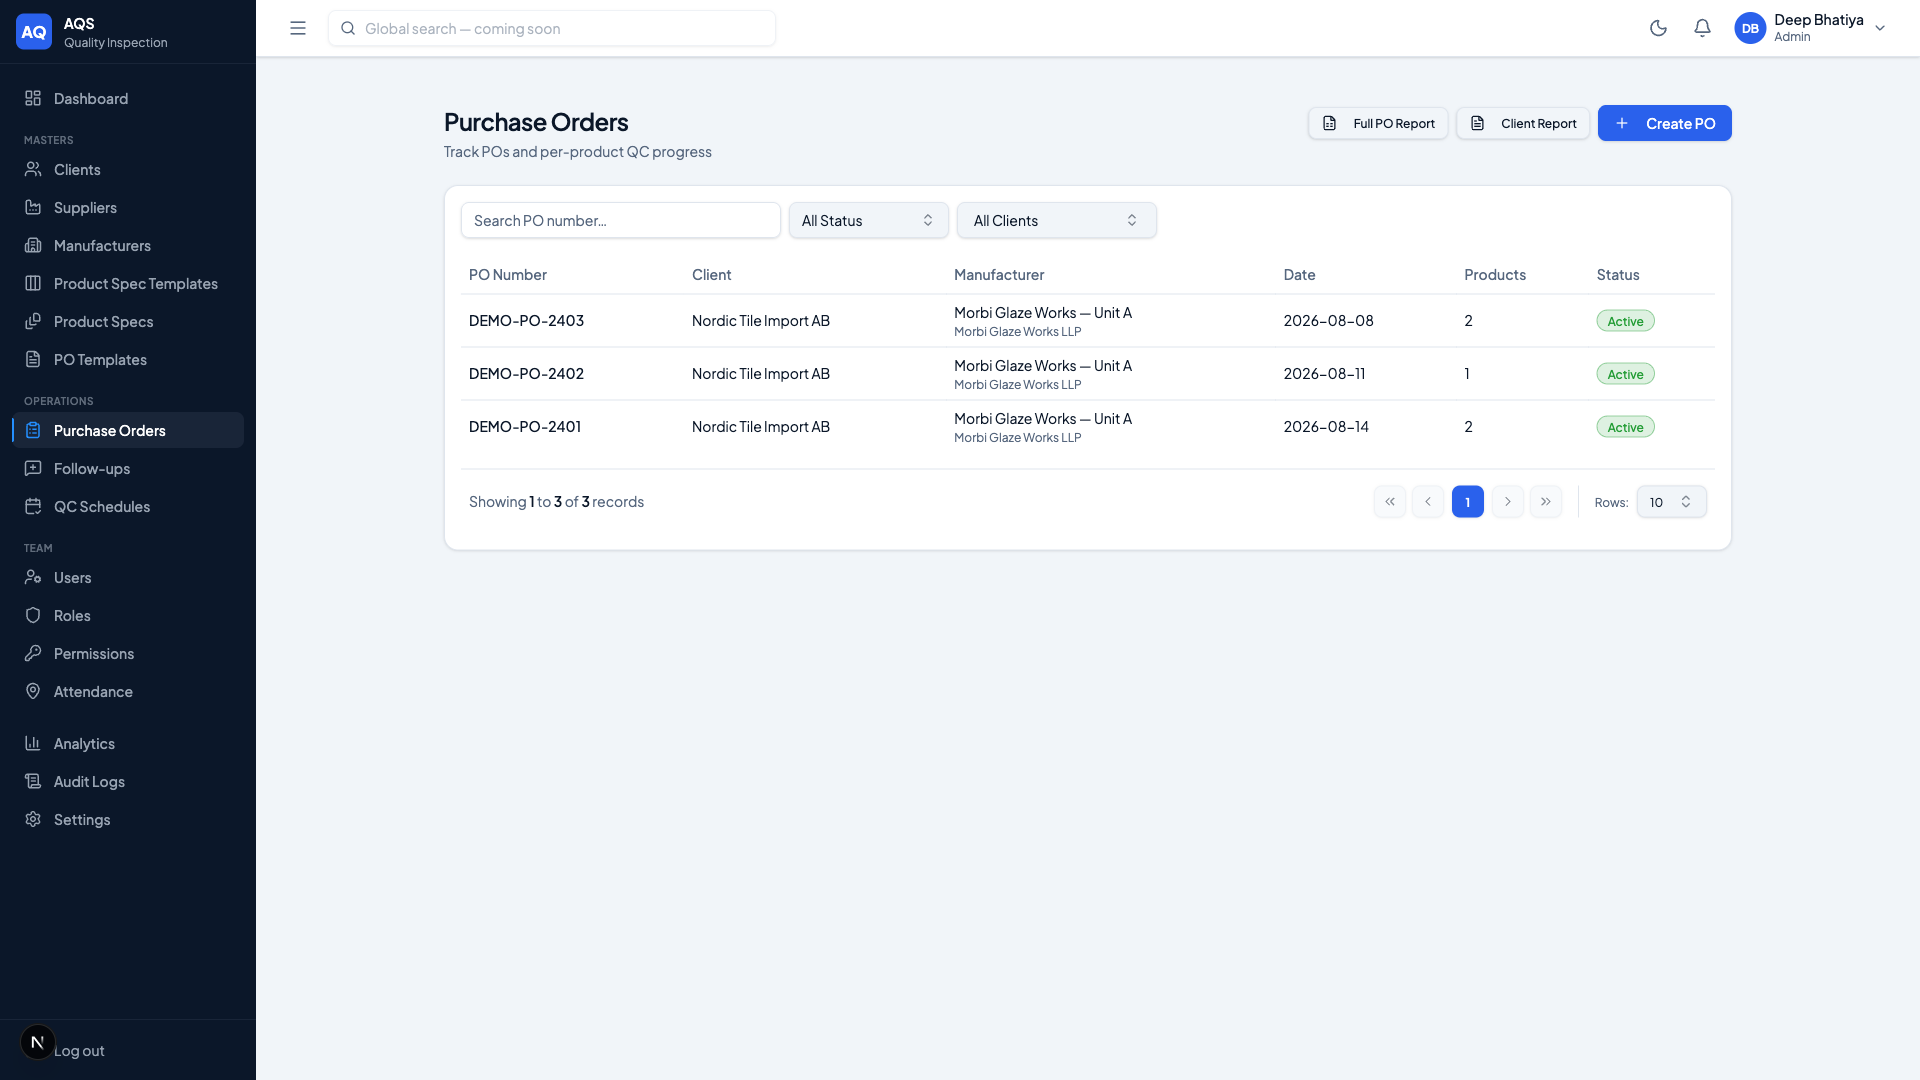Click the Manufacturers sidebar icon
The height and width of the screenshot is (1080, 1920).
[33, 245]
